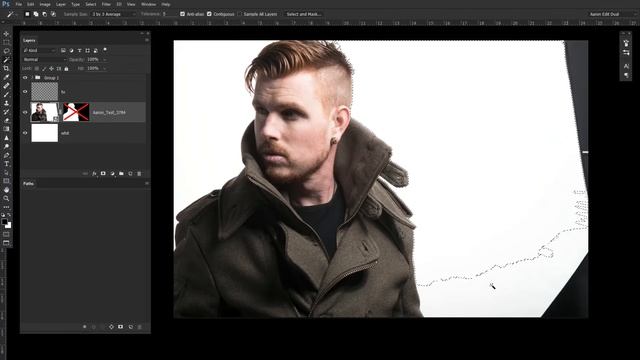Viewport: 640px width, 360px height.
Task: Enable the Sample All Layers checkbox
Action: pos(240,14)
